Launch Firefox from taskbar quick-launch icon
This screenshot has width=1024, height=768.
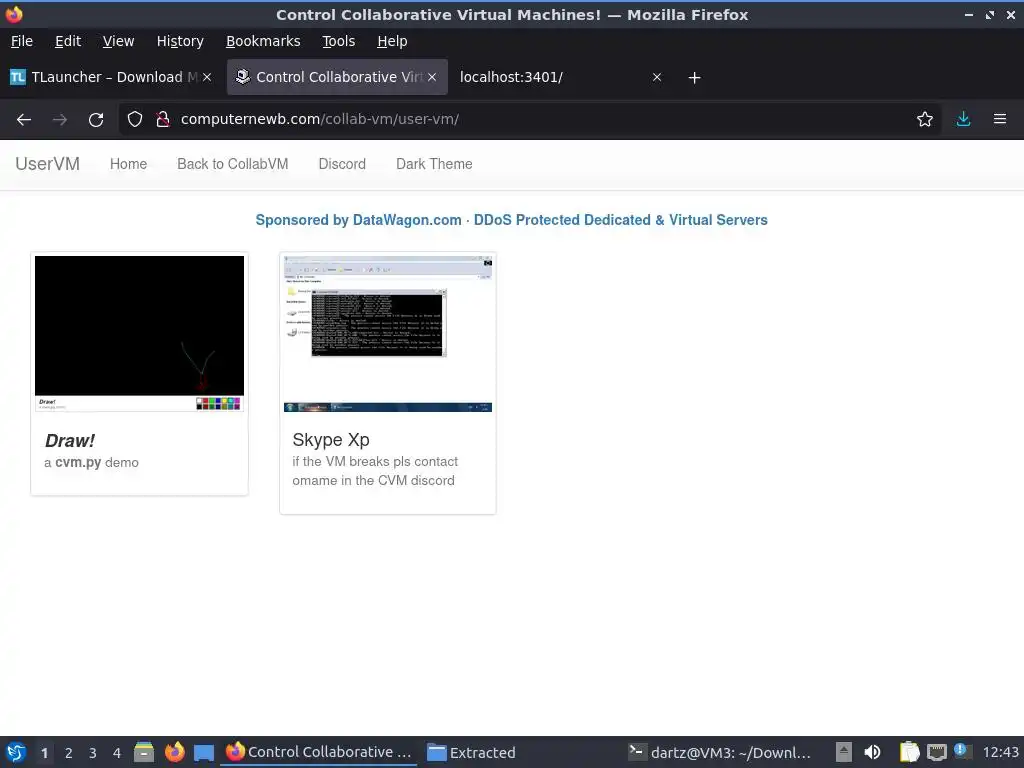[x=174, y=752]
